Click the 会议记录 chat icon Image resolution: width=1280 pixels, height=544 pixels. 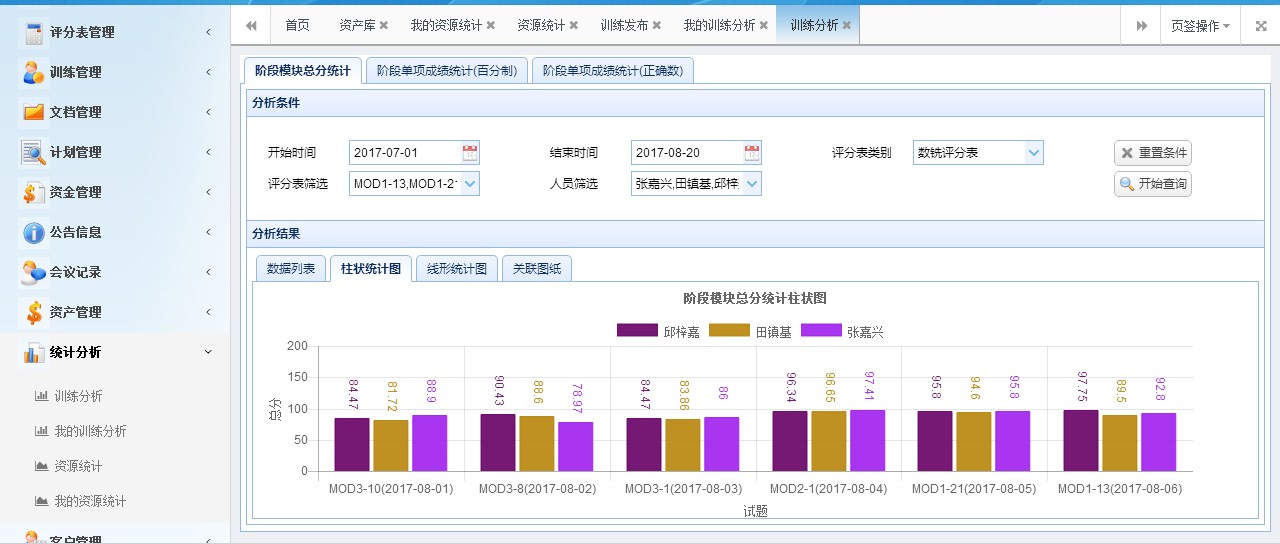34,272
